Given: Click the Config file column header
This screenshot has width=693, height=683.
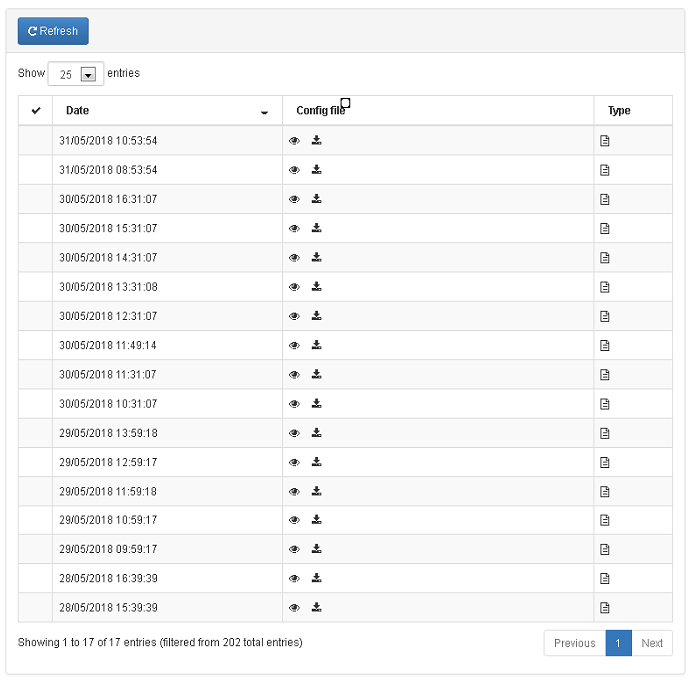Looking at the screenshot, I should pos(438,111).
